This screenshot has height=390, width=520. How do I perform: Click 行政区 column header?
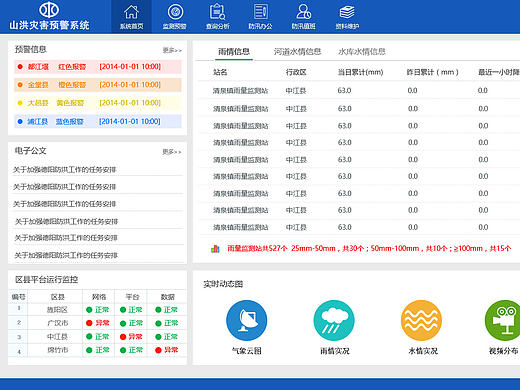coord(296,72)
